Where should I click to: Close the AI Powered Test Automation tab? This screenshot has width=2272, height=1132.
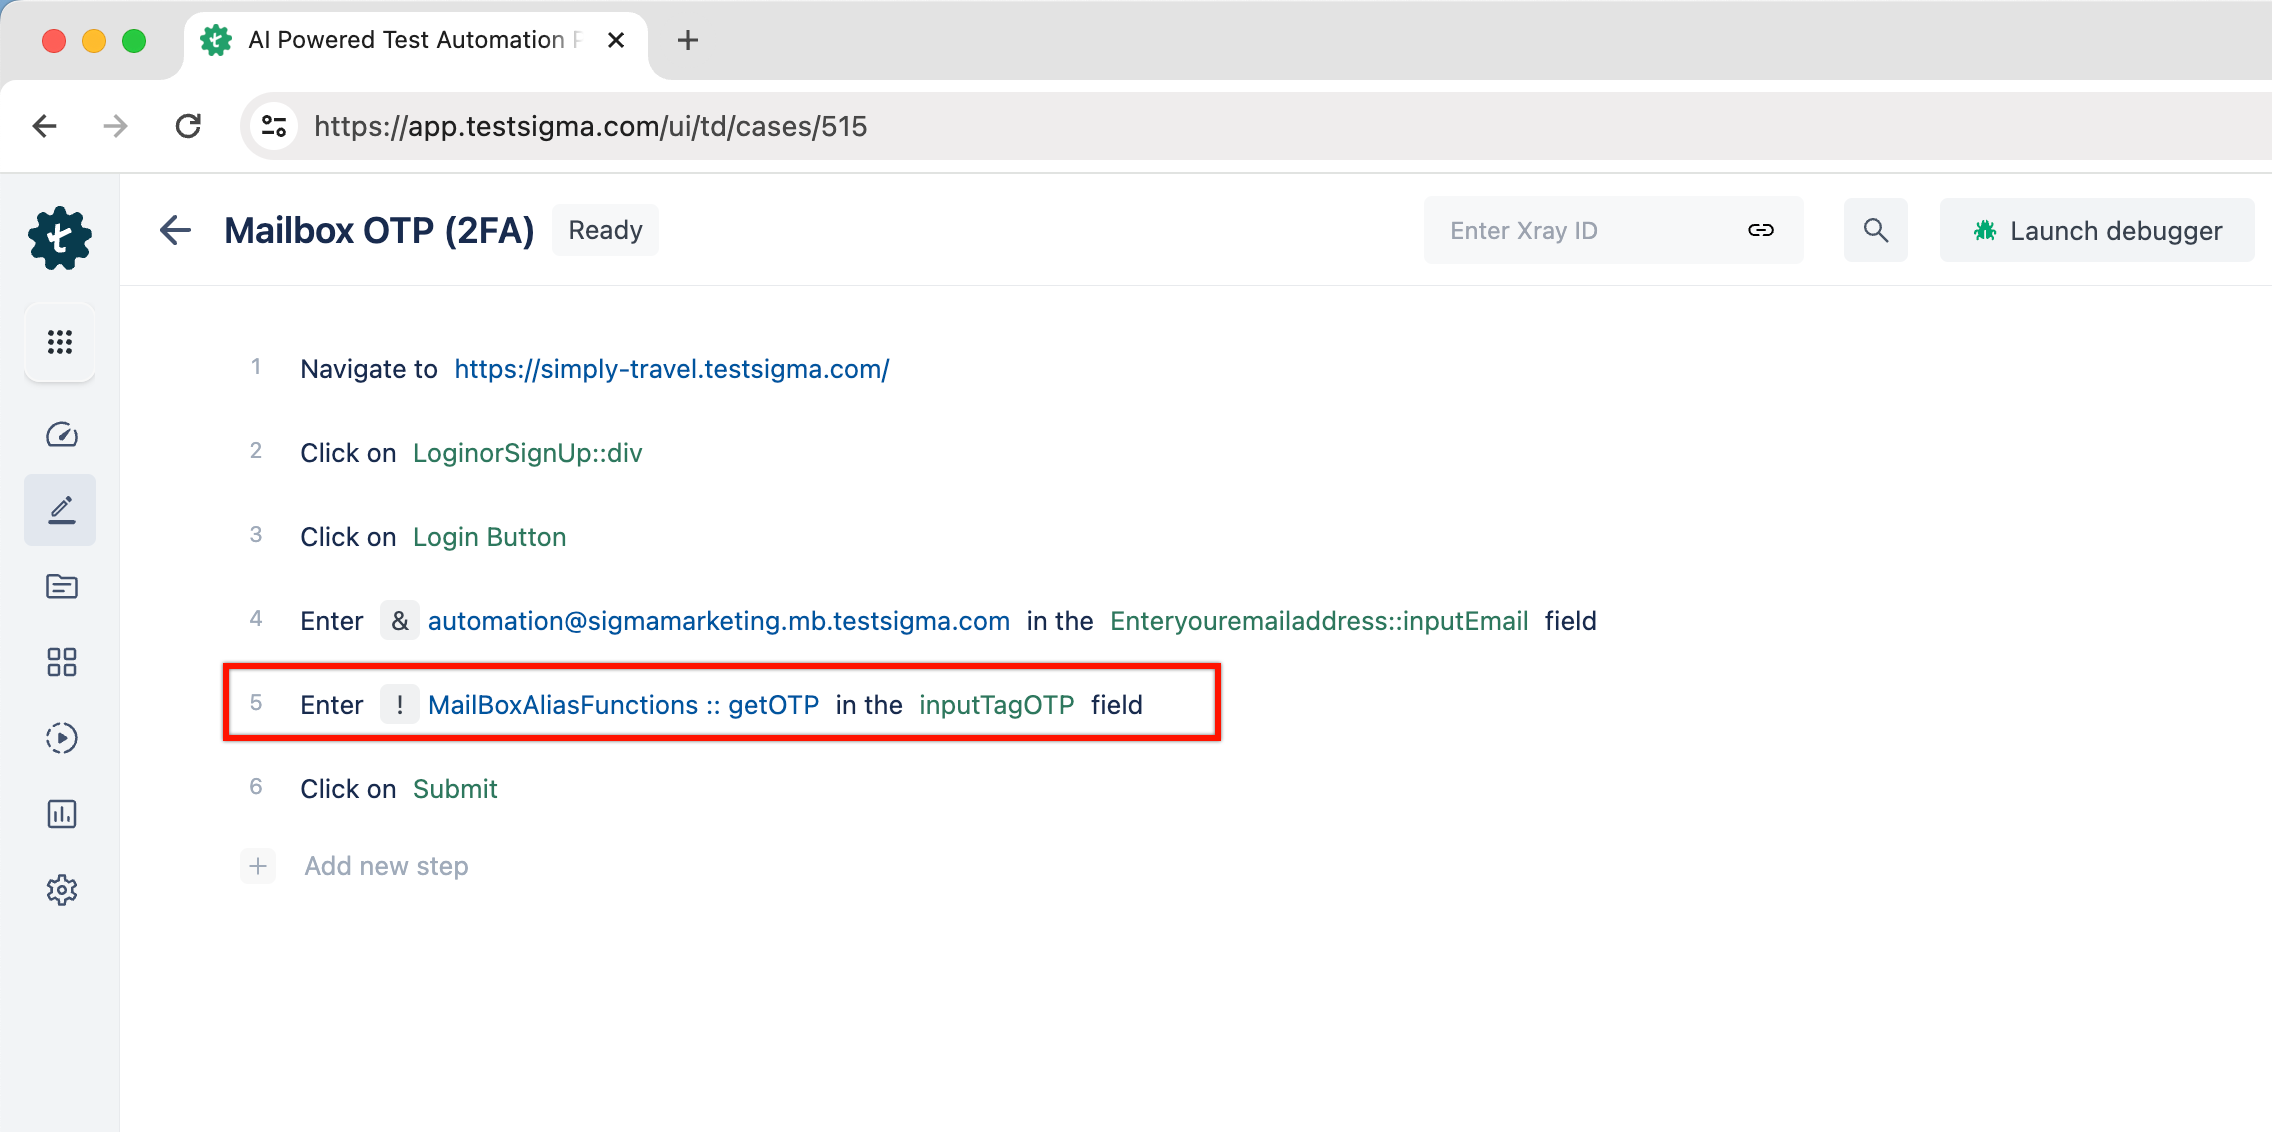pyautogui.click(x=616, y=40)
